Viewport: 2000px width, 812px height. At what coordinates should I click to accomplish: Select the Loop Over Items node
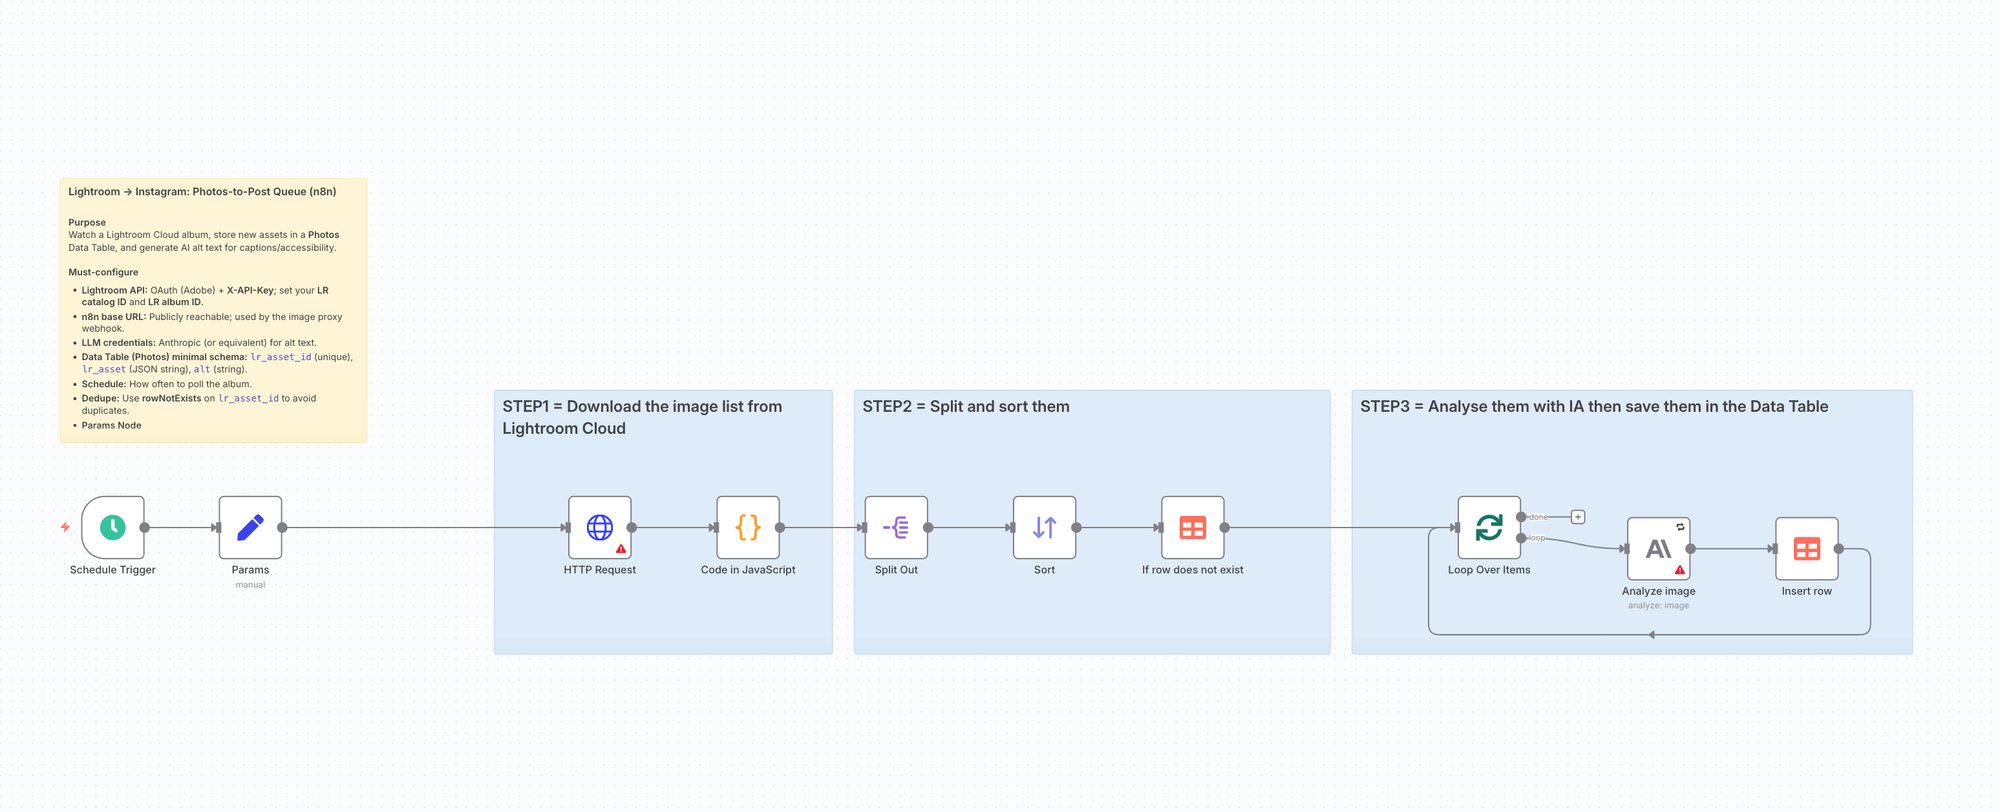(x=1488, y=527)
